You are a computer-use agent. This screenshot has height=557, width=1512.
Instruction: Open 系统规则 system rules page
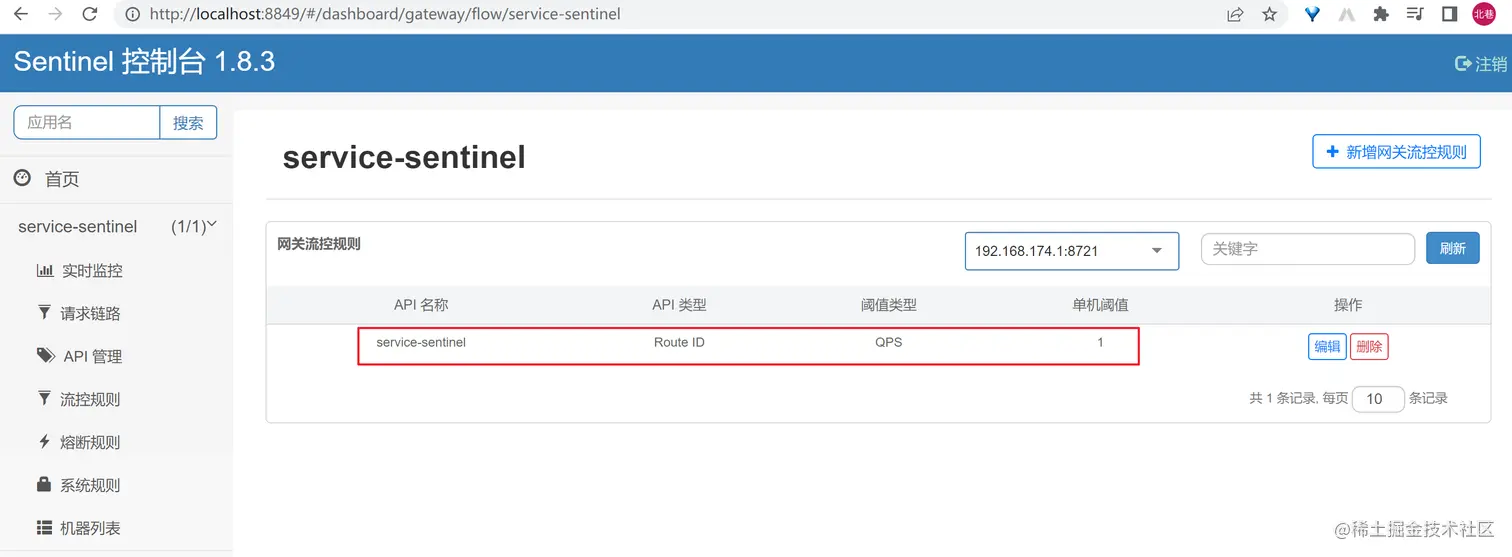[x=90, y=485]
